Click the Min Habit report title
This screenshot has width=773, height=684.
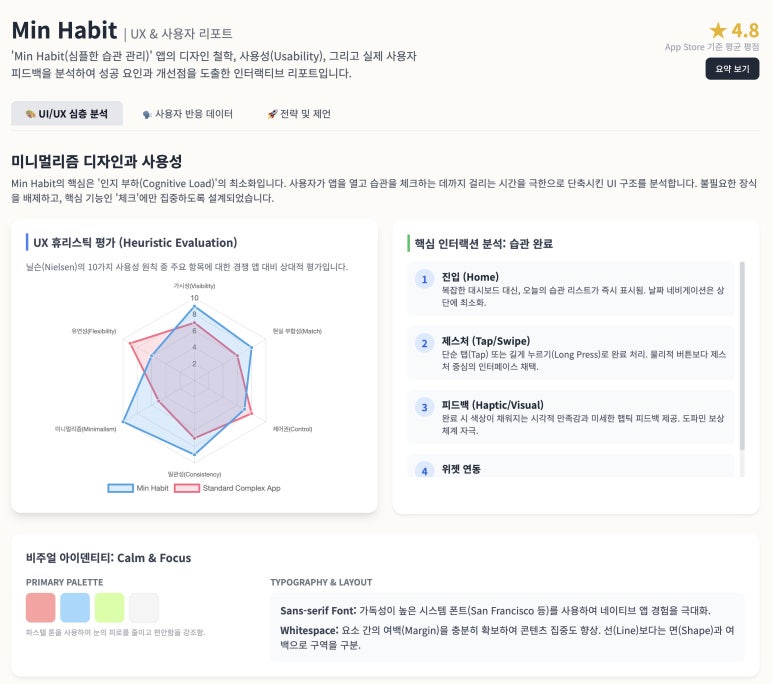pyautogui.click(x=64, y=30)
